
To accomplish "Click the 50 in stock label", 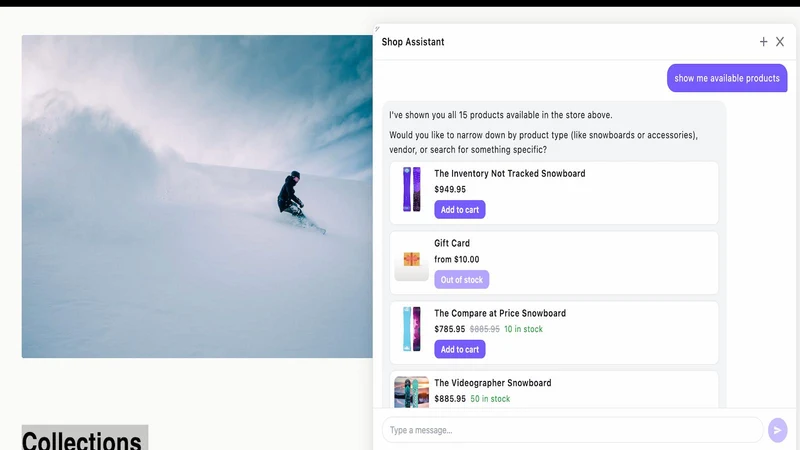I will point(490,399).
